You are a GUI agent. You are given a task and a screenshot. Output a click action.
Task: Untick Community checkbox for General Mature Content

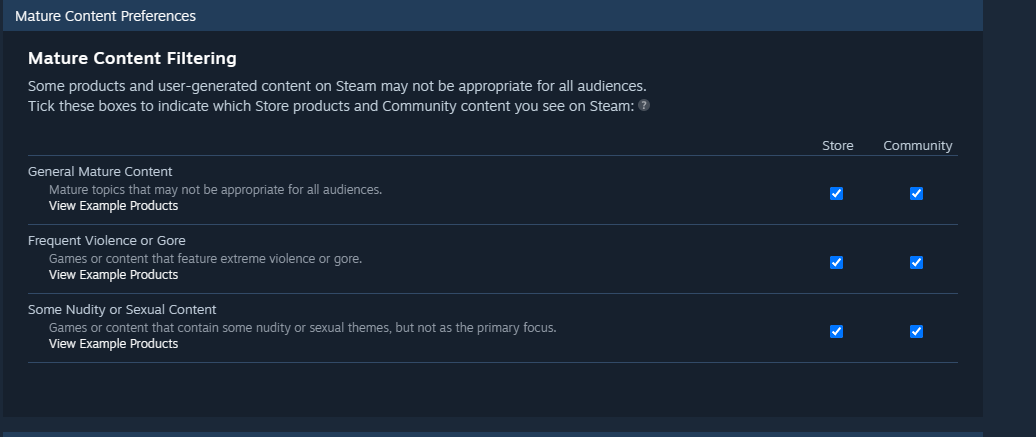(x=917, y=194)
